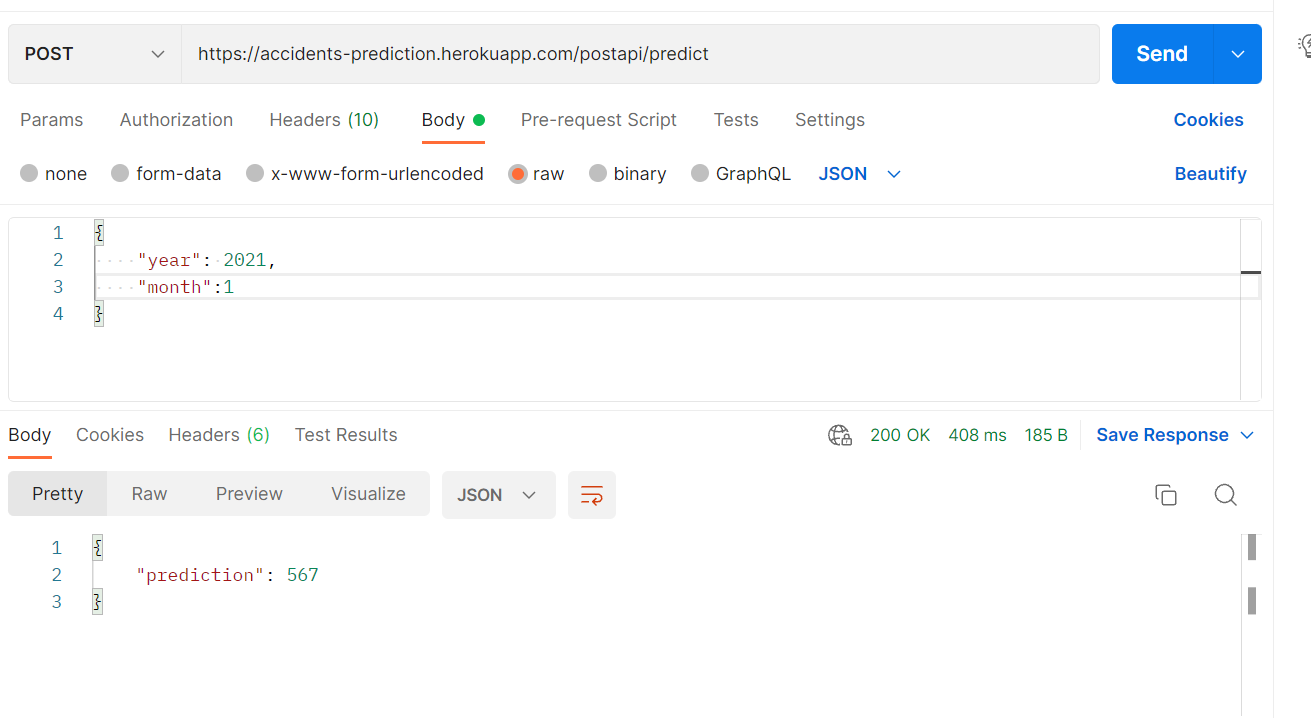The image size is (1311, 718).
Task: Open the response Cookies tab
Action: tap(110, 435)
